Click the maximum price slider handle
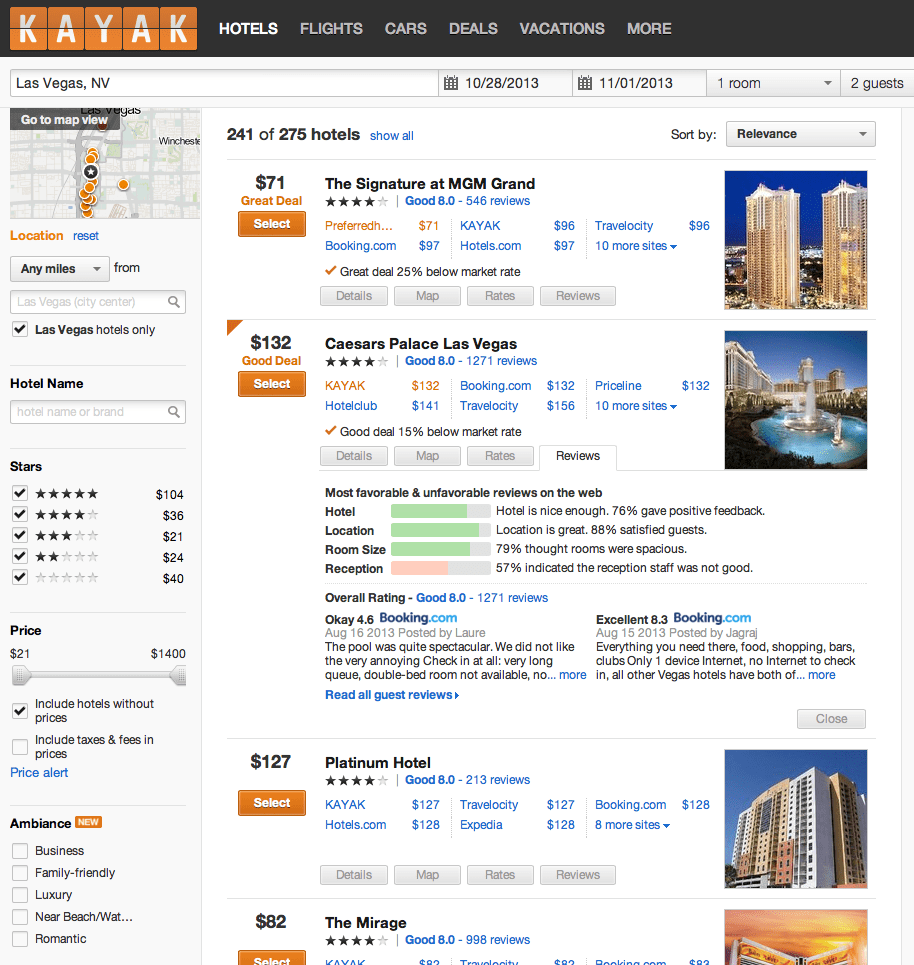Viewport: 914px width, 965px height. [178, 676]
